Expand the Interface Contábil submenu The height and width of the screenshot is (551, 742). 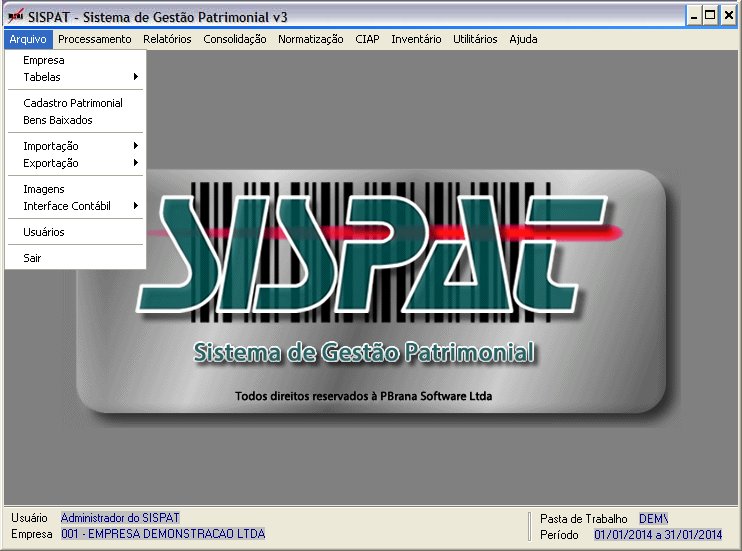[x=75, y=206]
